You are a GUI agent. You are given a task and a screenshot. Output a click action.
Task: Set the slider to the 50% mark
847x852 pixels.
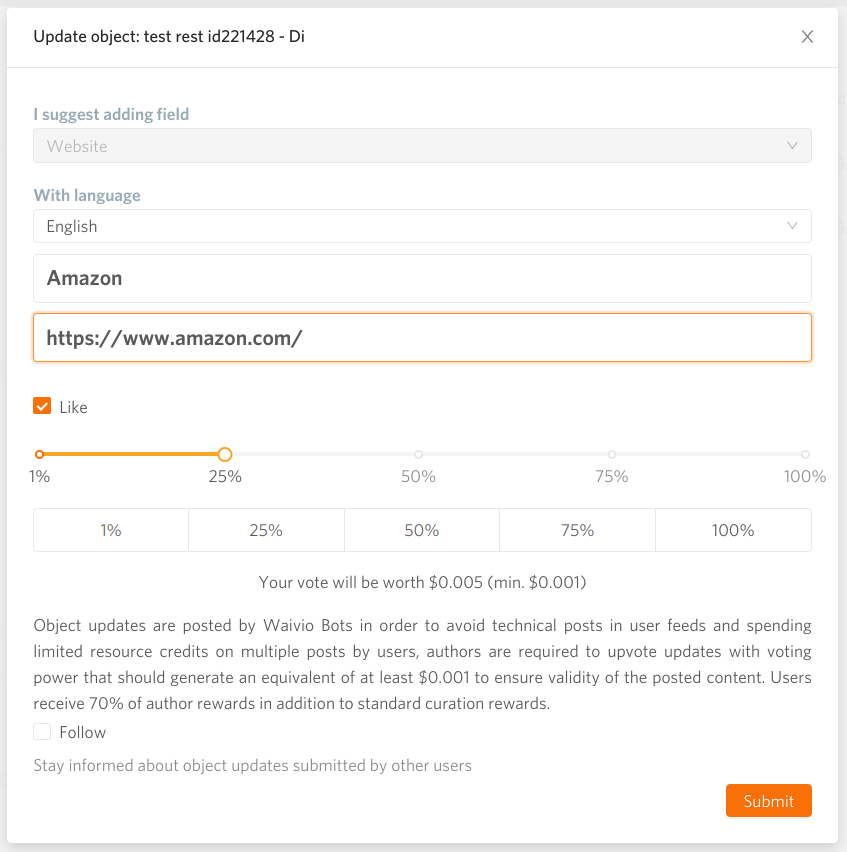point(418,454)
